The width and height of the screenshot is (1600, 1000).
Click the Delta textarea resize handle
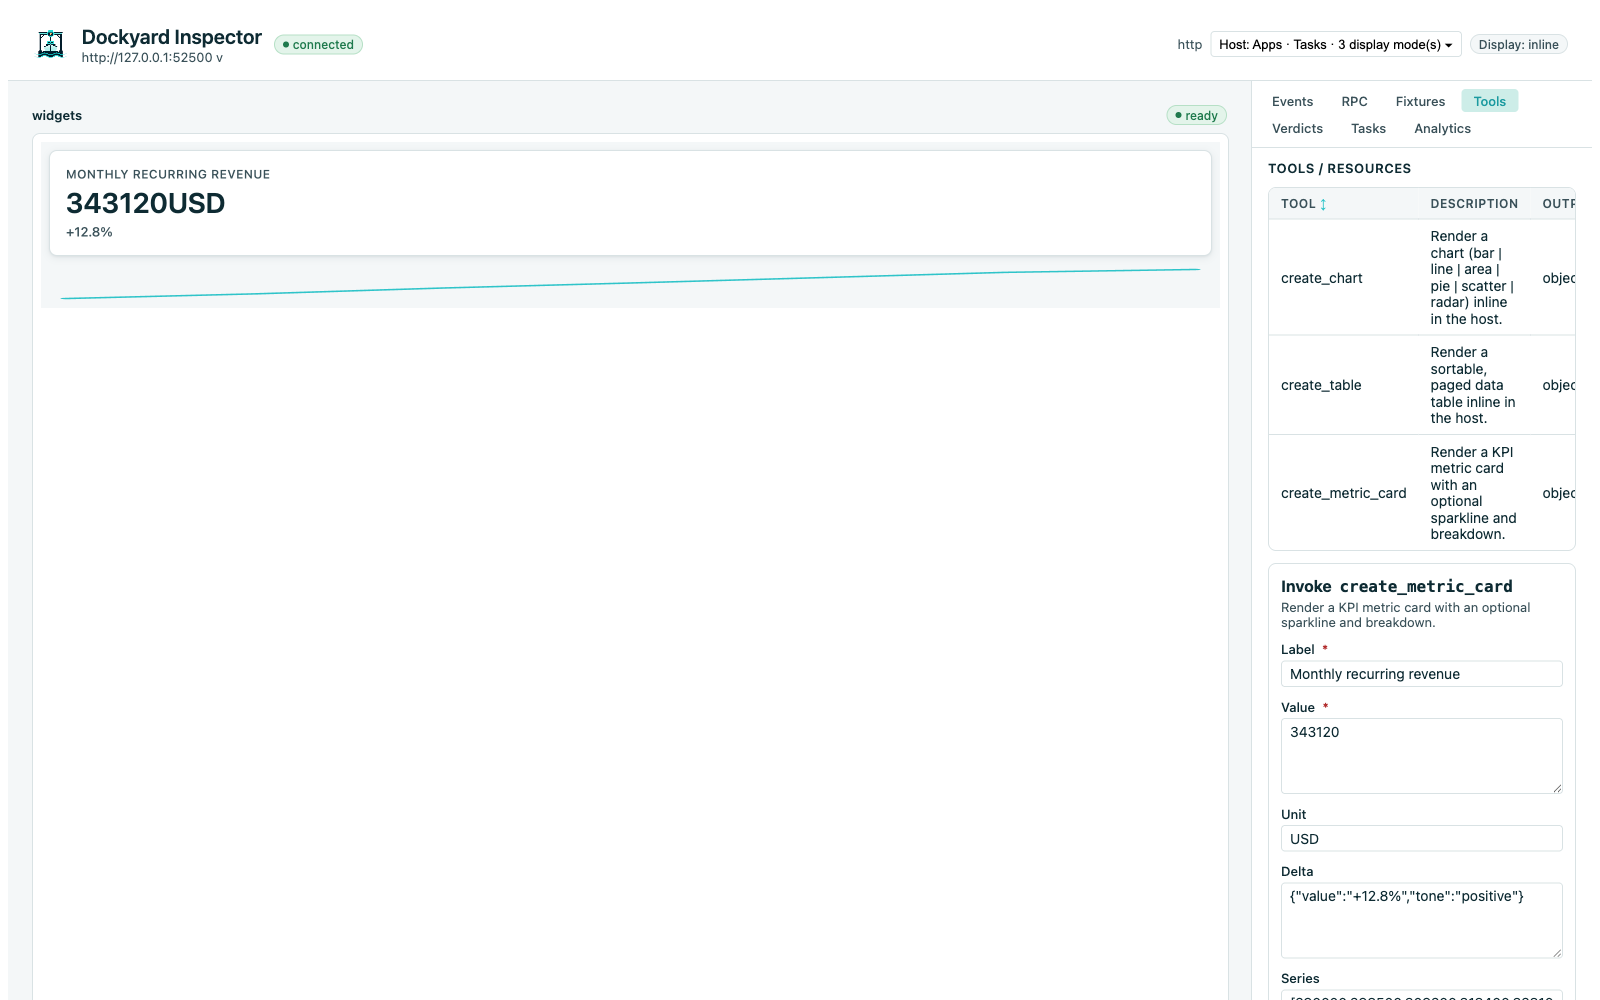[1556, 952]
